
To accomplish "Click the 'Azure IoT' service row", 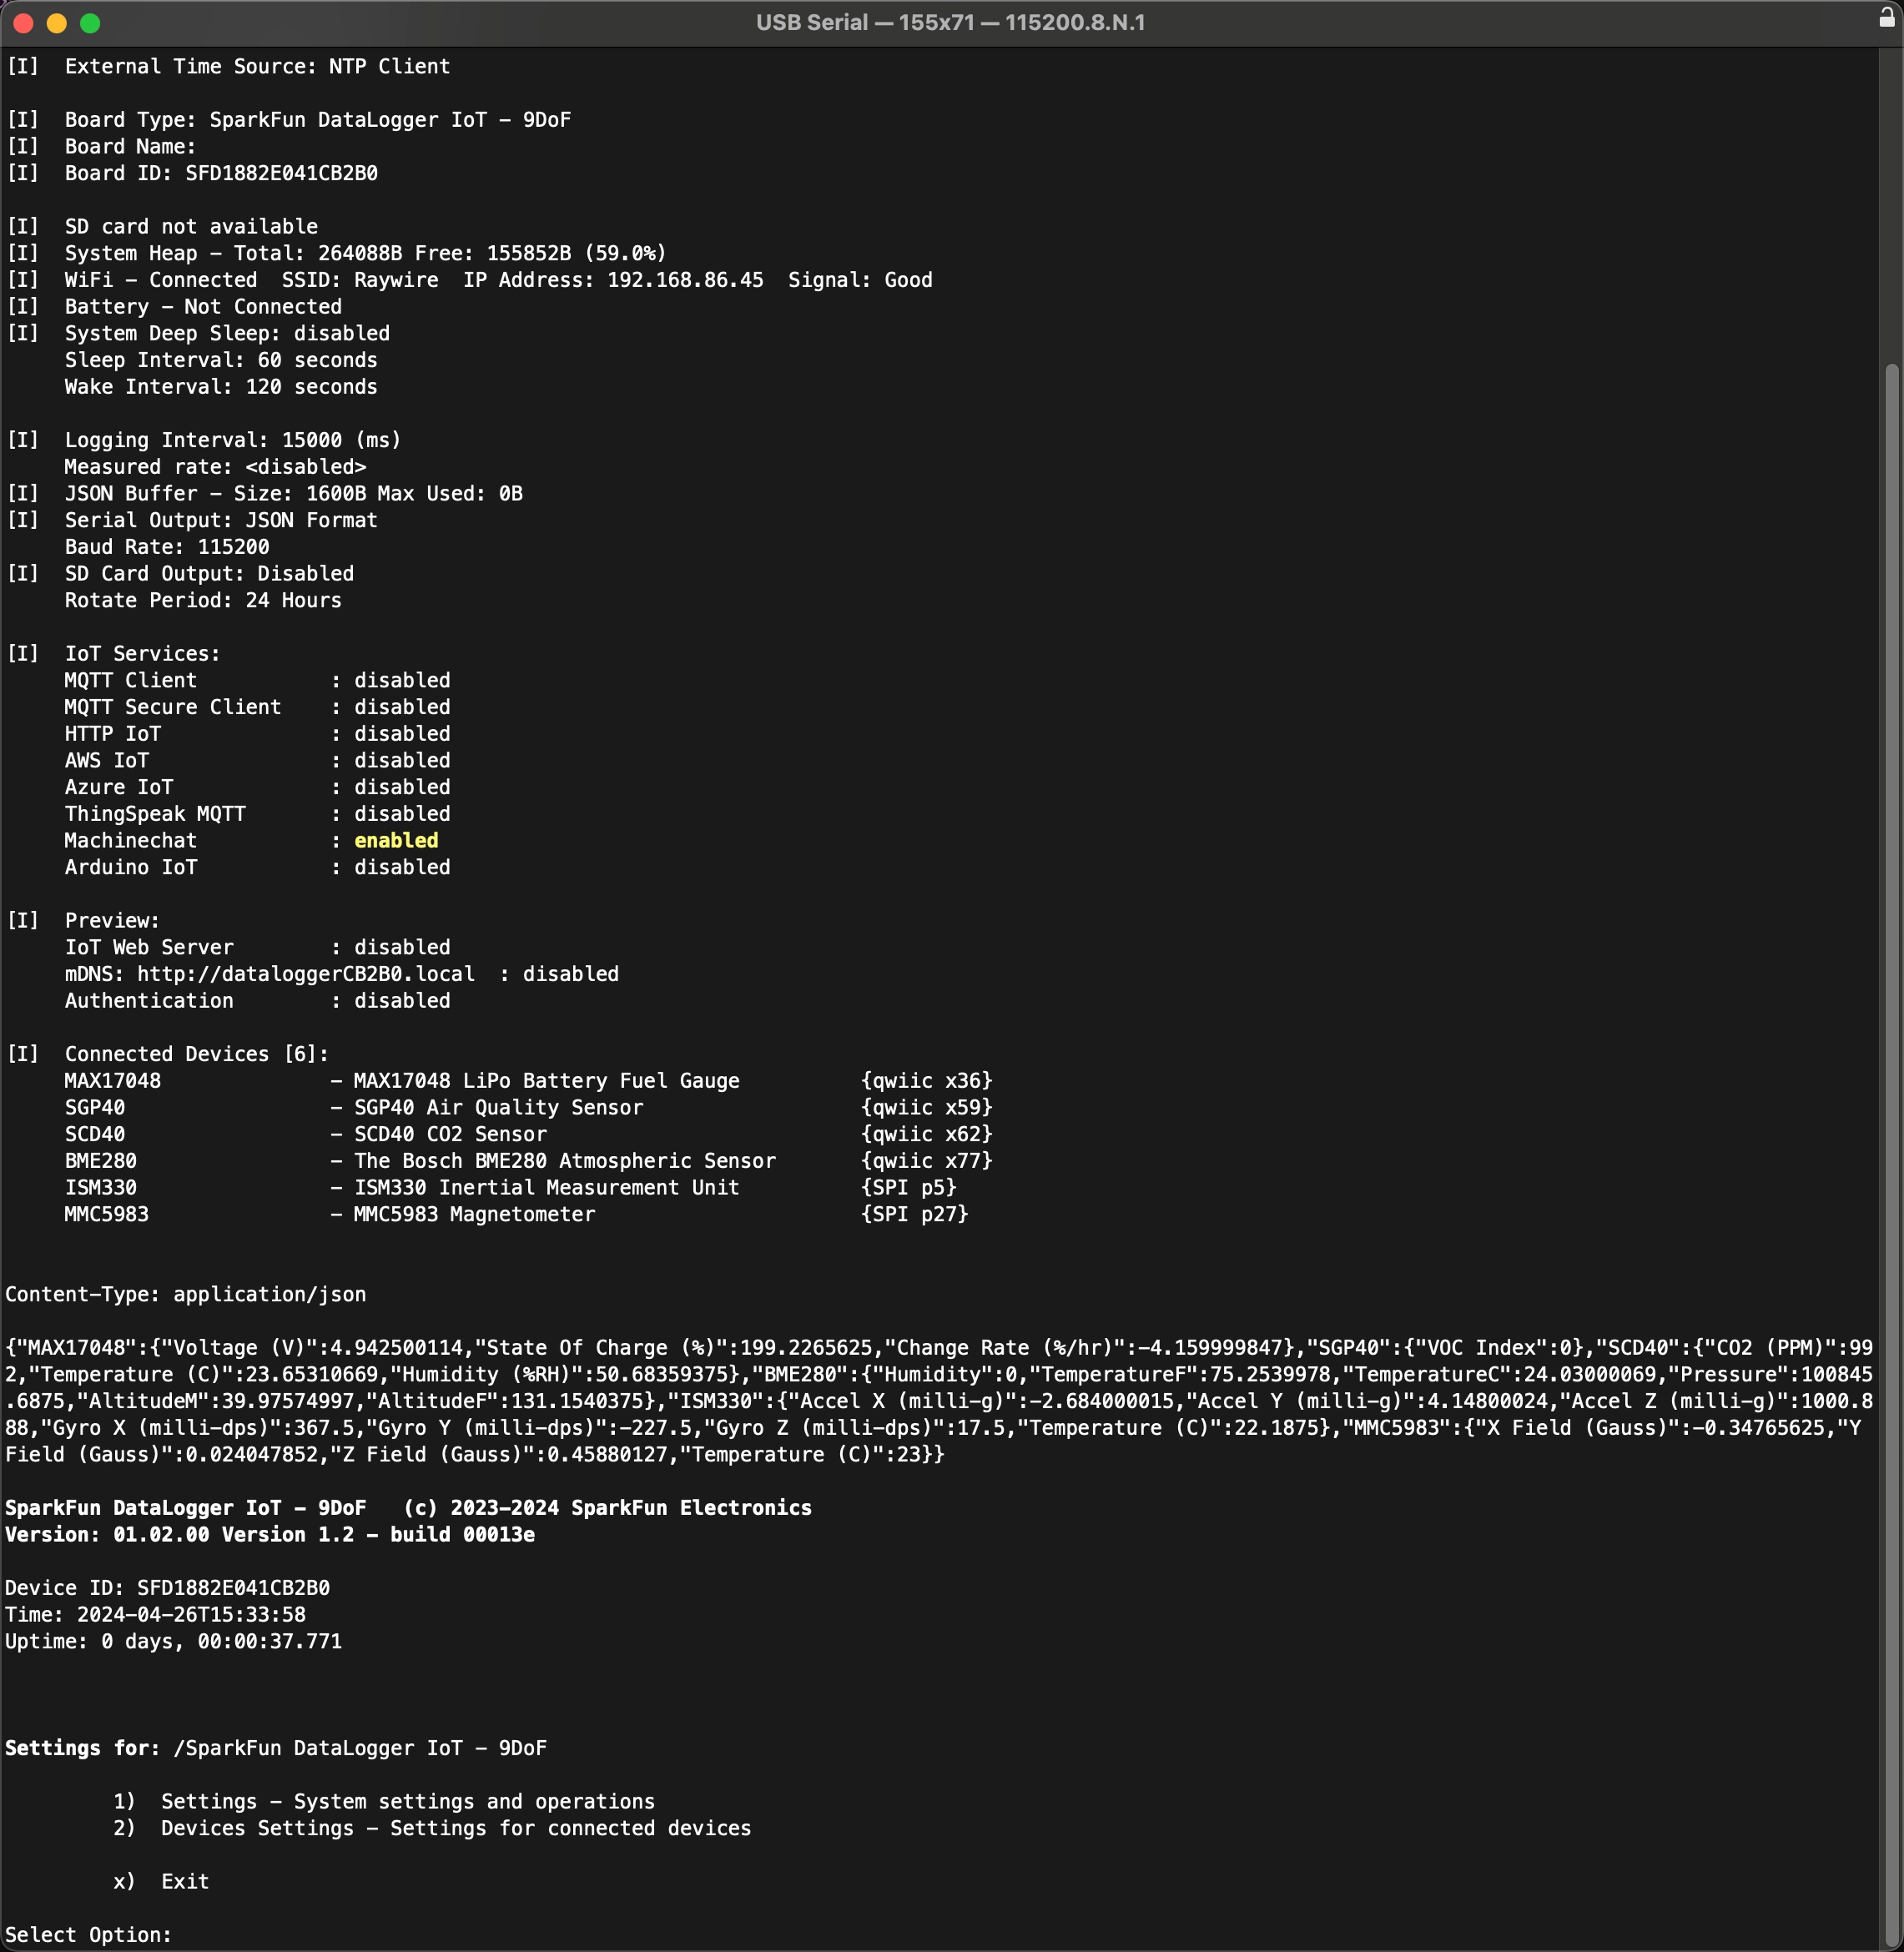I will click(x=257, y=787).
